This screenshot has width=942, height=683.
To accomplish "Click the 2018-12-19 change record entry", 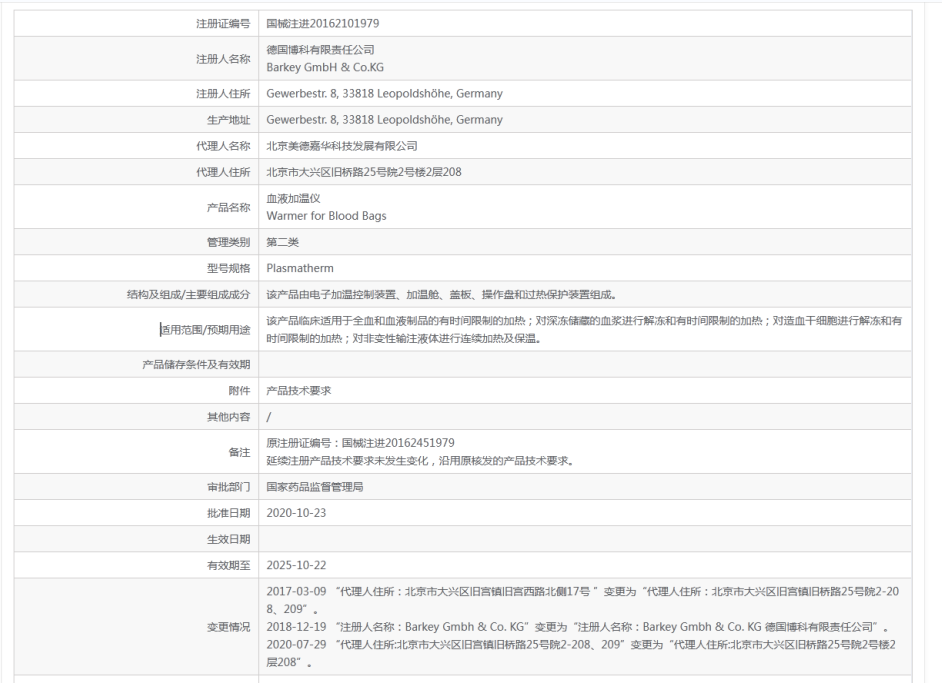I will pyautogui.click(x=578, y=627).
